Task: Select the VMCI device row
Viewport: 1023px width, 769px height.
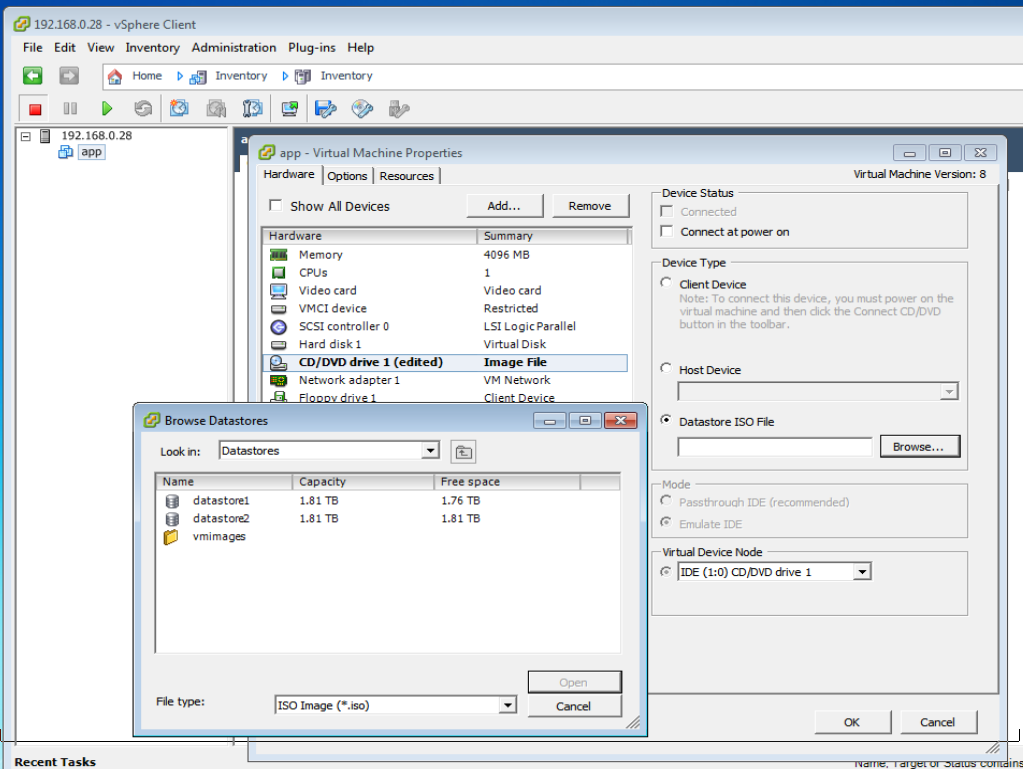Action: 445,309
